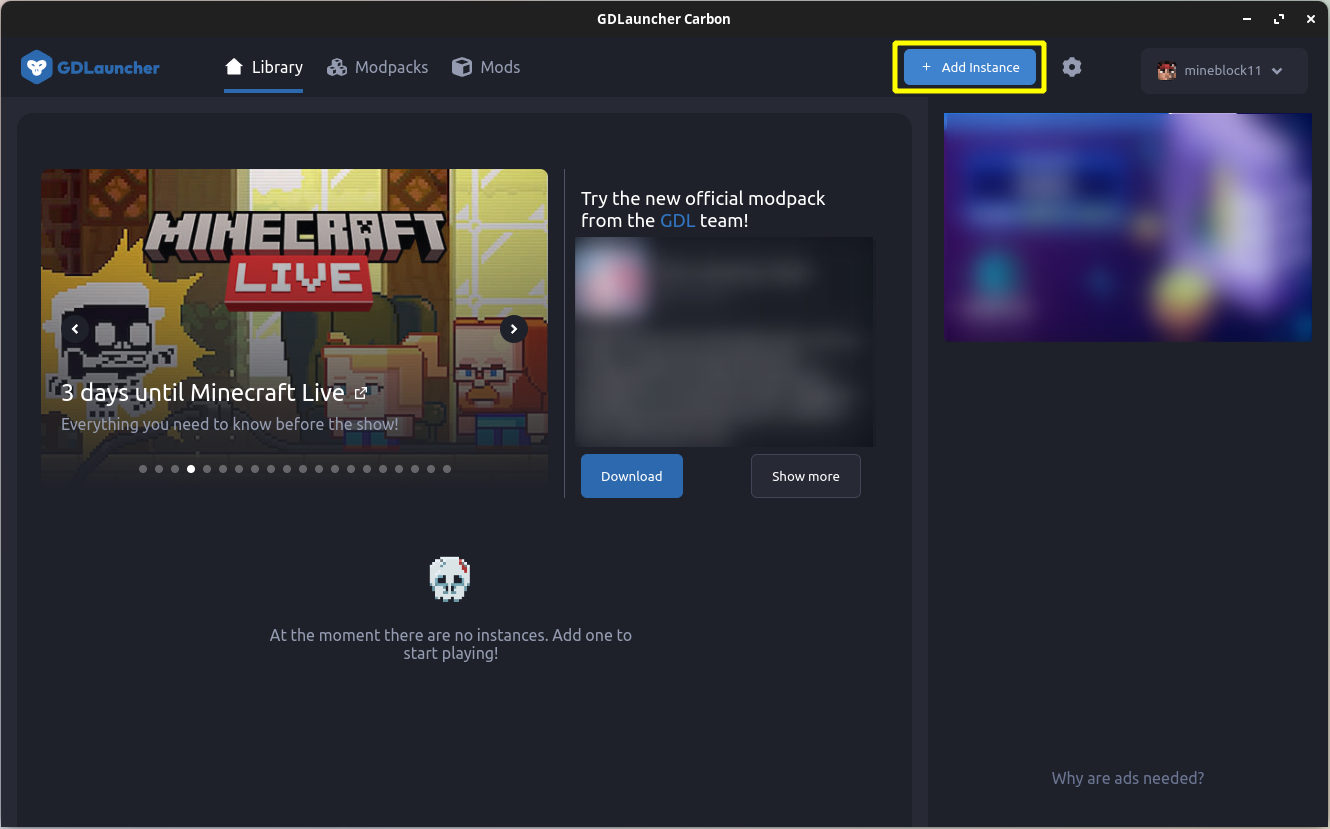Select the last news carousel dot

coord(447,469)
